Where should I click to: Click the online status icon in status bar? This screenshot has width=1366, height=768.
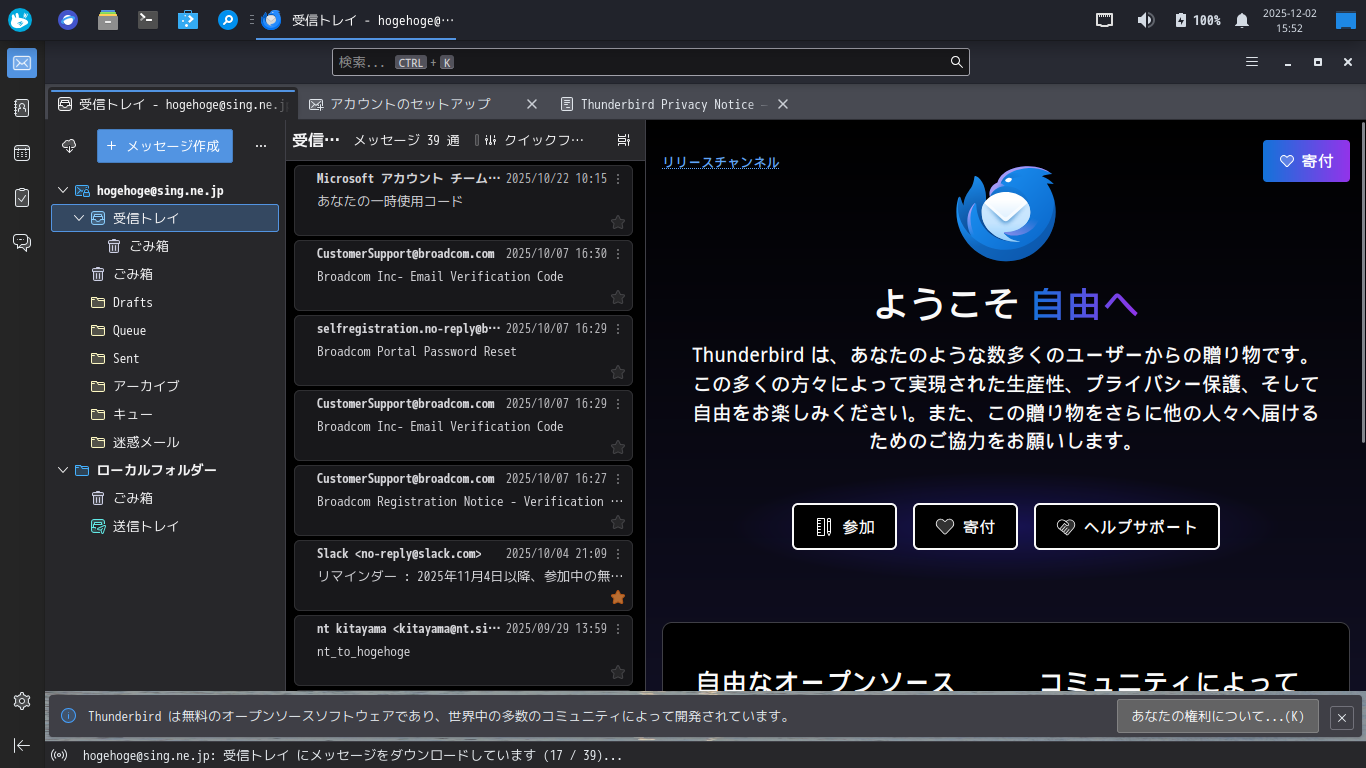60,756
